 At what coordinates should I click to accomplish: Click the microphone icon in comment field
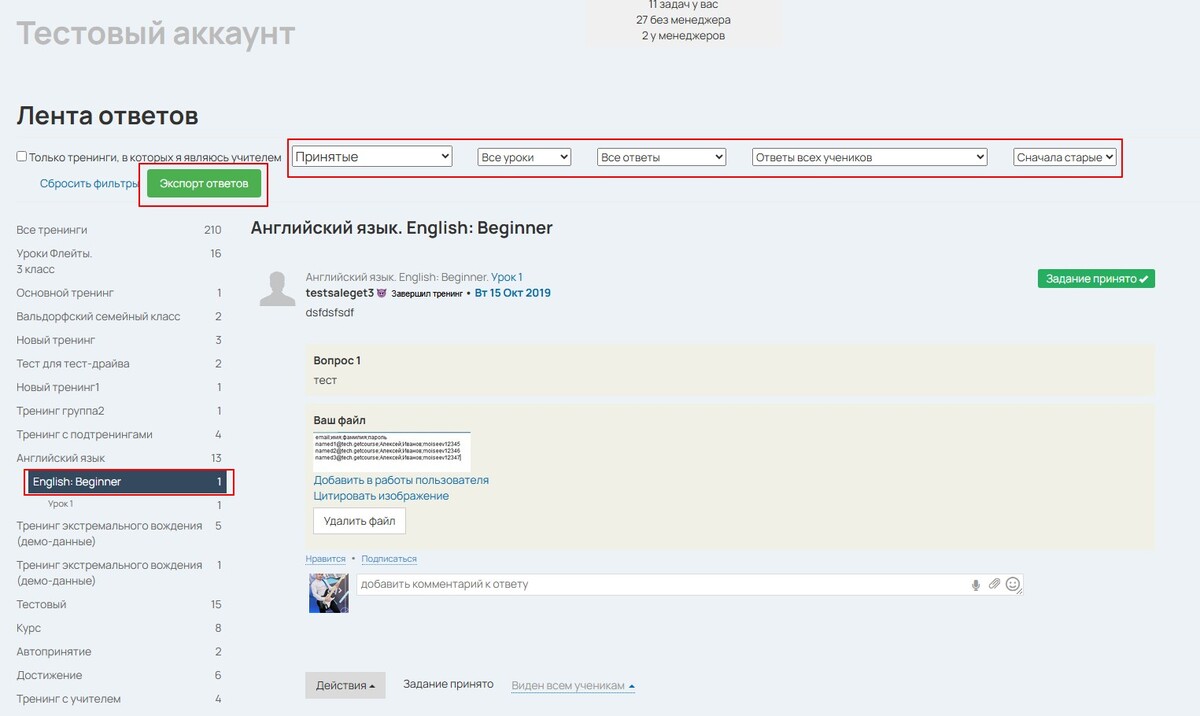pos(975,584)
